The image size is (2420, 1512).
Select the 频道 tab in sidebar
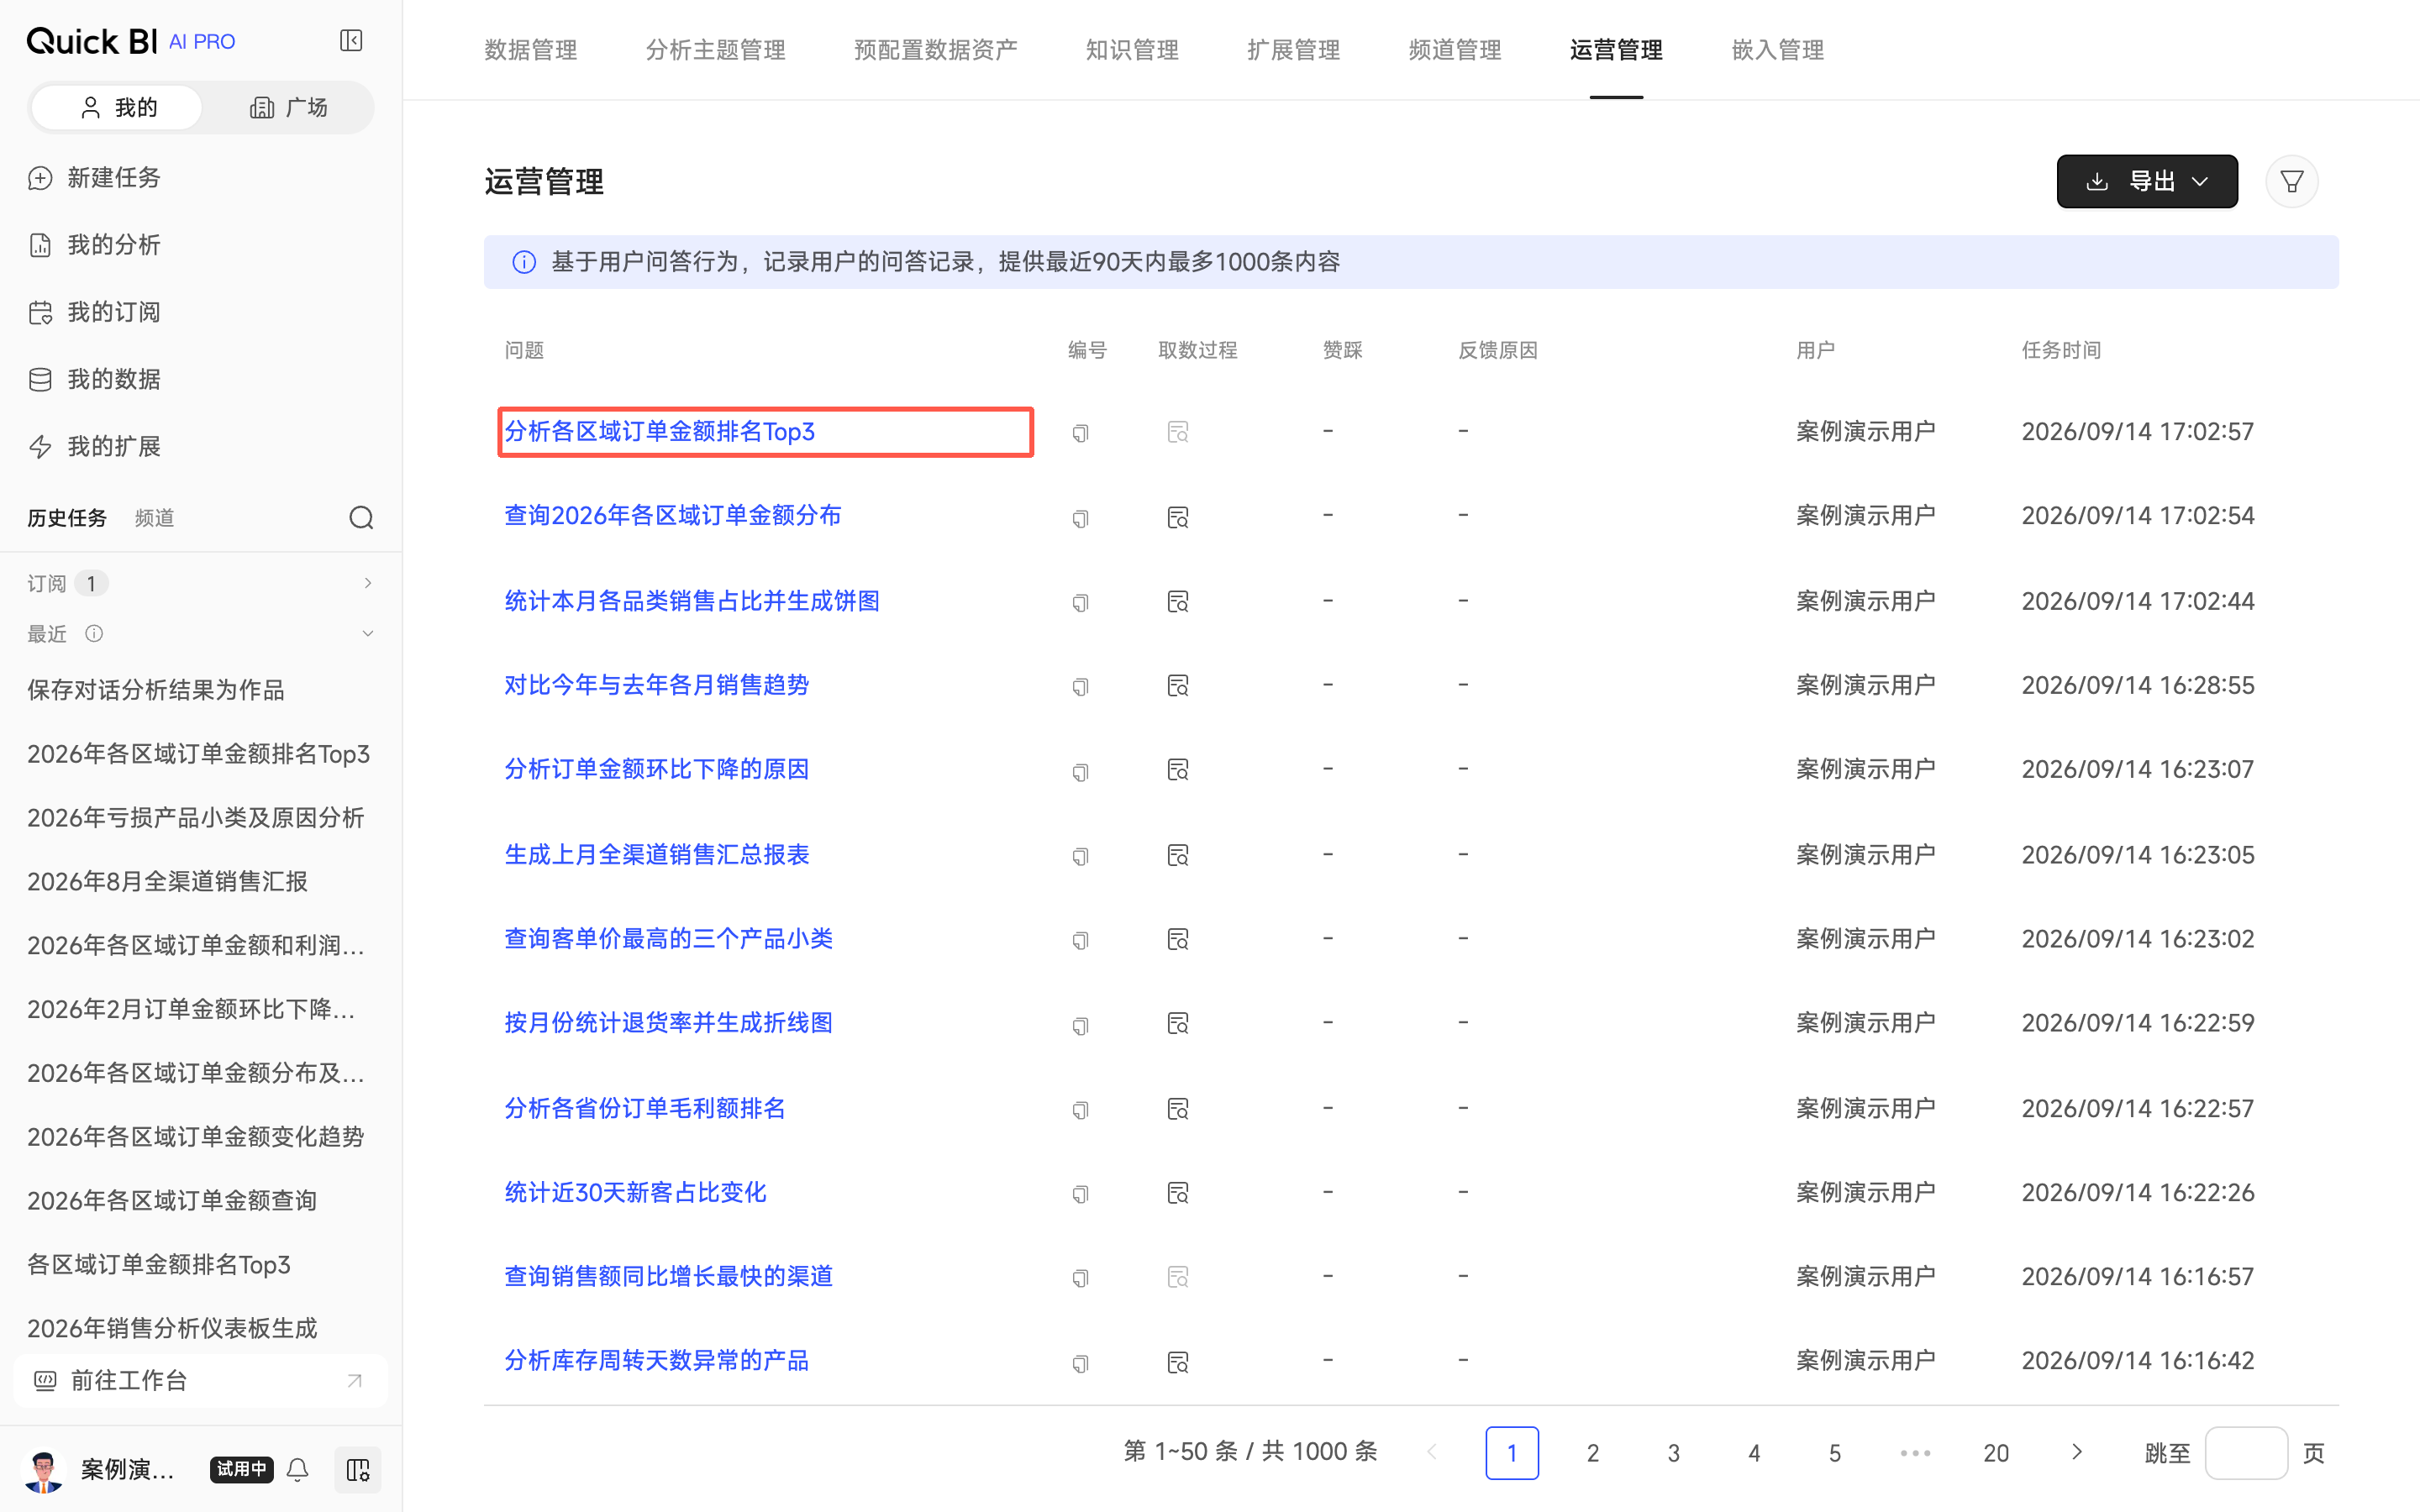[x=154, y=518]
